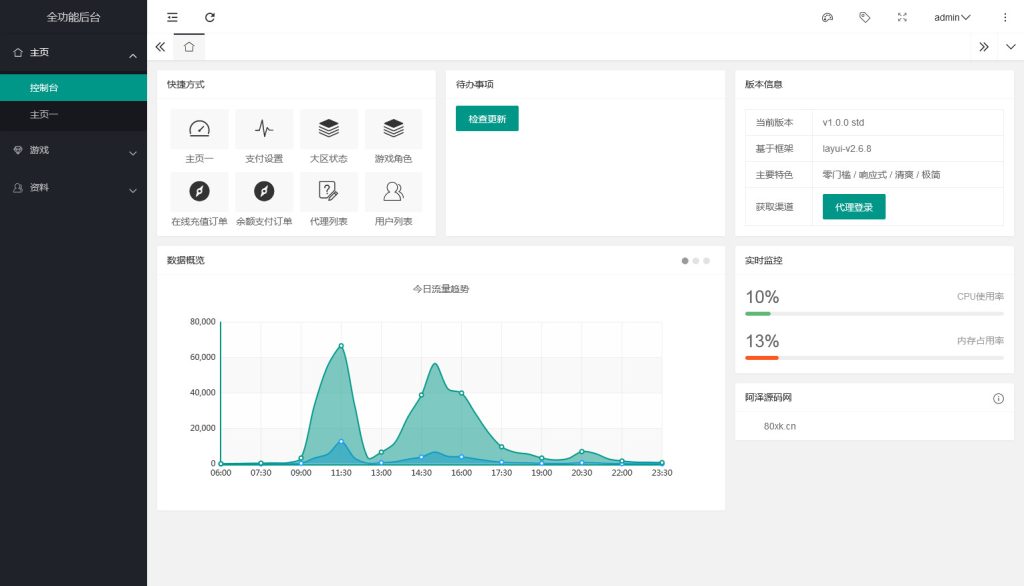Click the CPU usage progress bar
The image size is (1024, 586).
[x=874, y=312]
